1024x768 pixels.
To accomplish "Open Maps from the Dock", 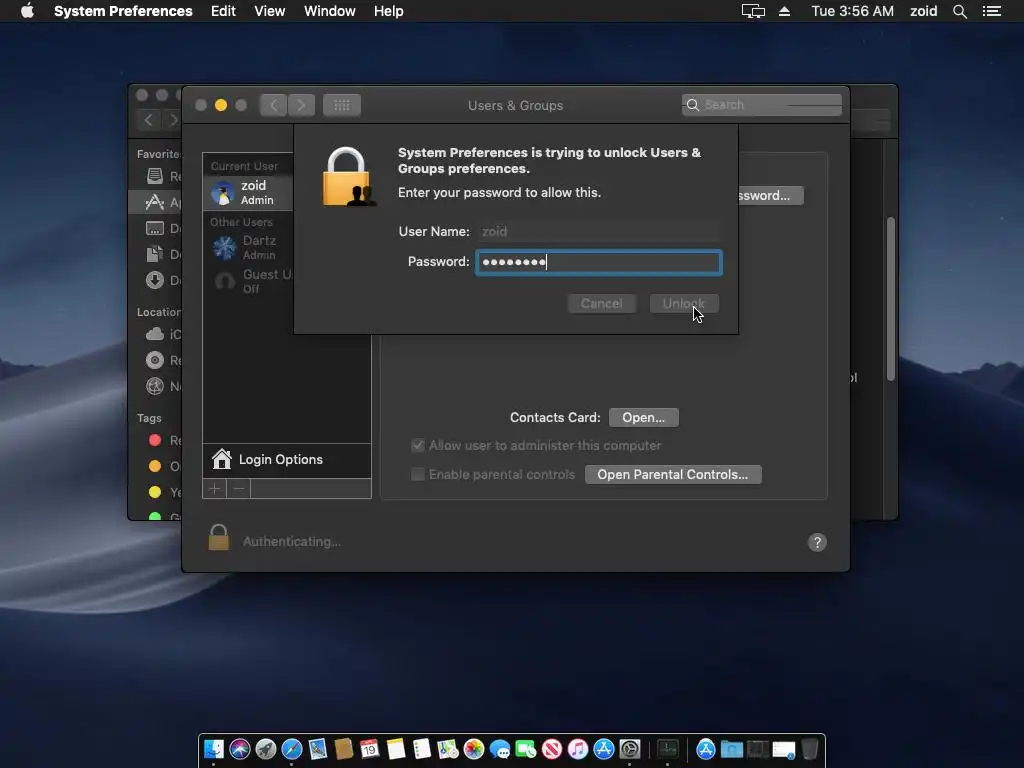I will coord(448,749).
